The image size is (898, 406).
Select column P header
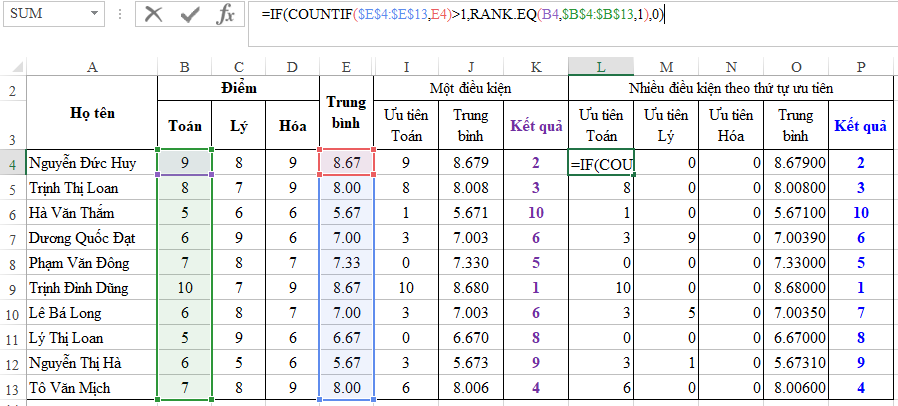pyautogui.click(x=861, y=66)
